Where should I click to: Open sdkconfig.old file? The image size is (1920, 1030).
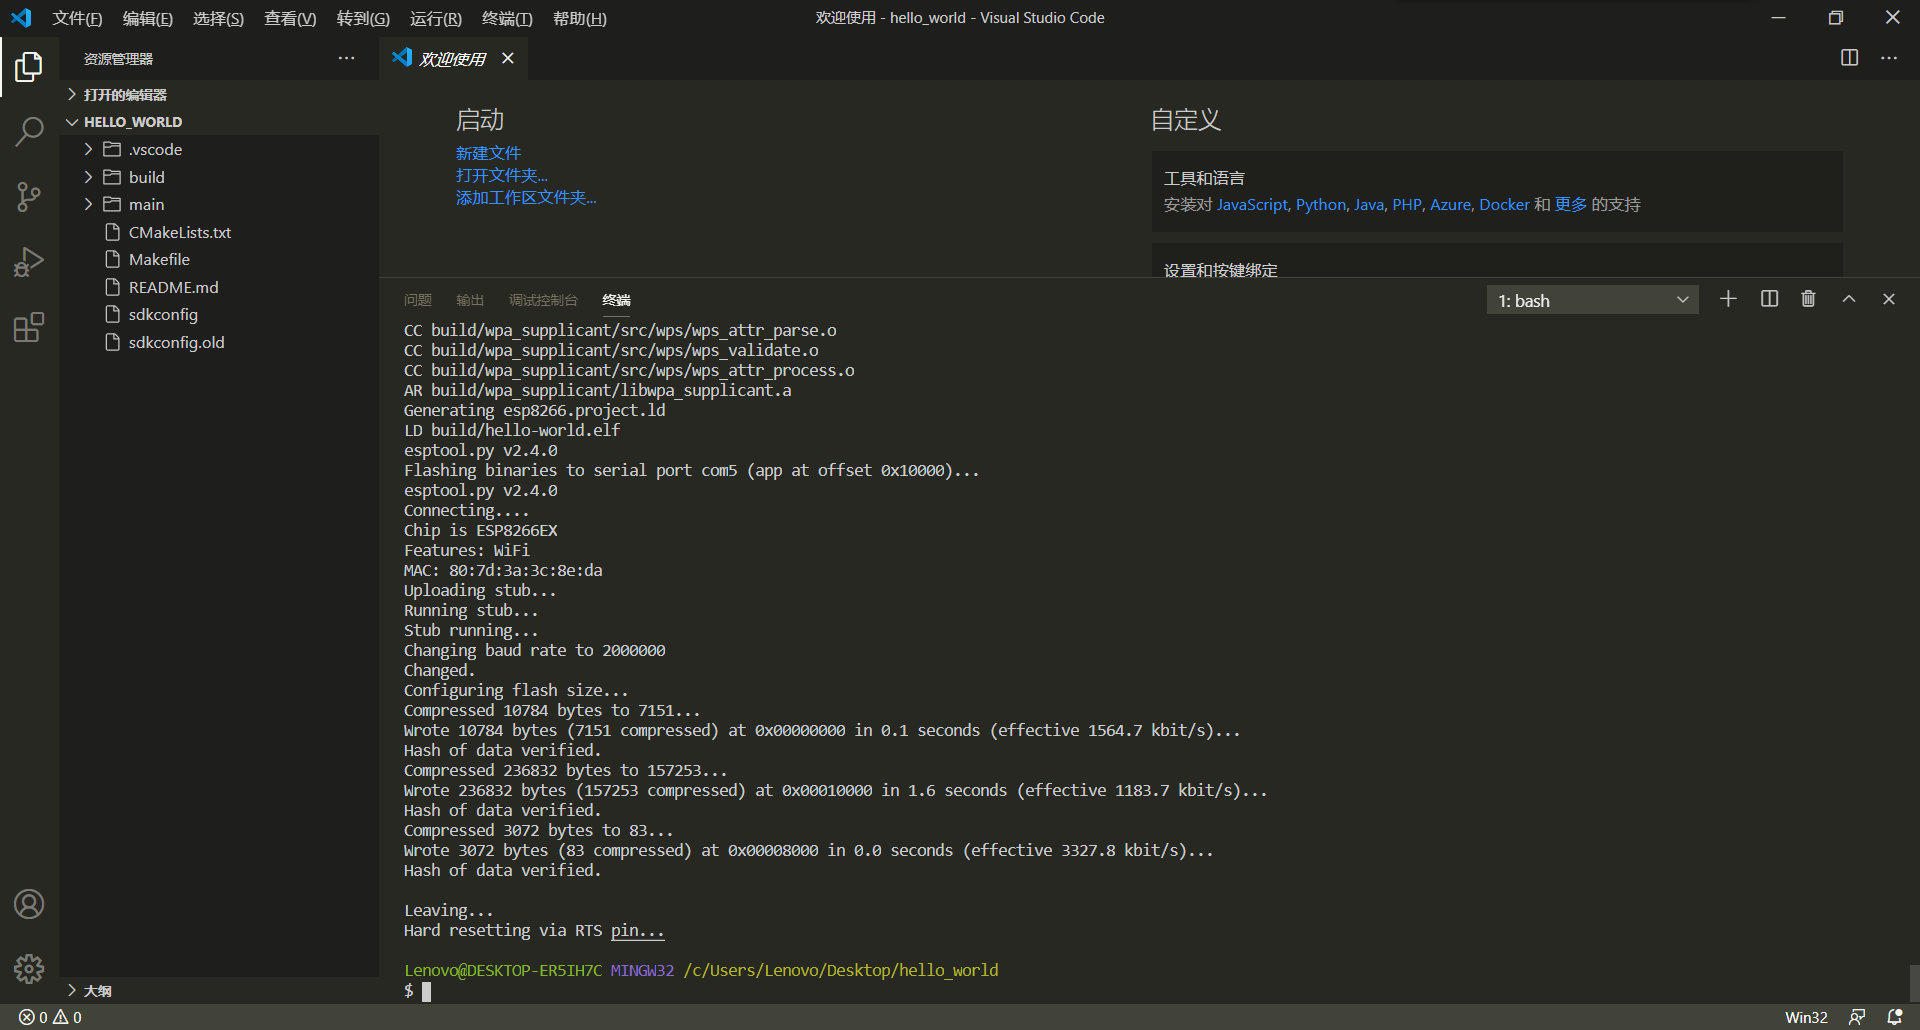[x=219, y=342]
